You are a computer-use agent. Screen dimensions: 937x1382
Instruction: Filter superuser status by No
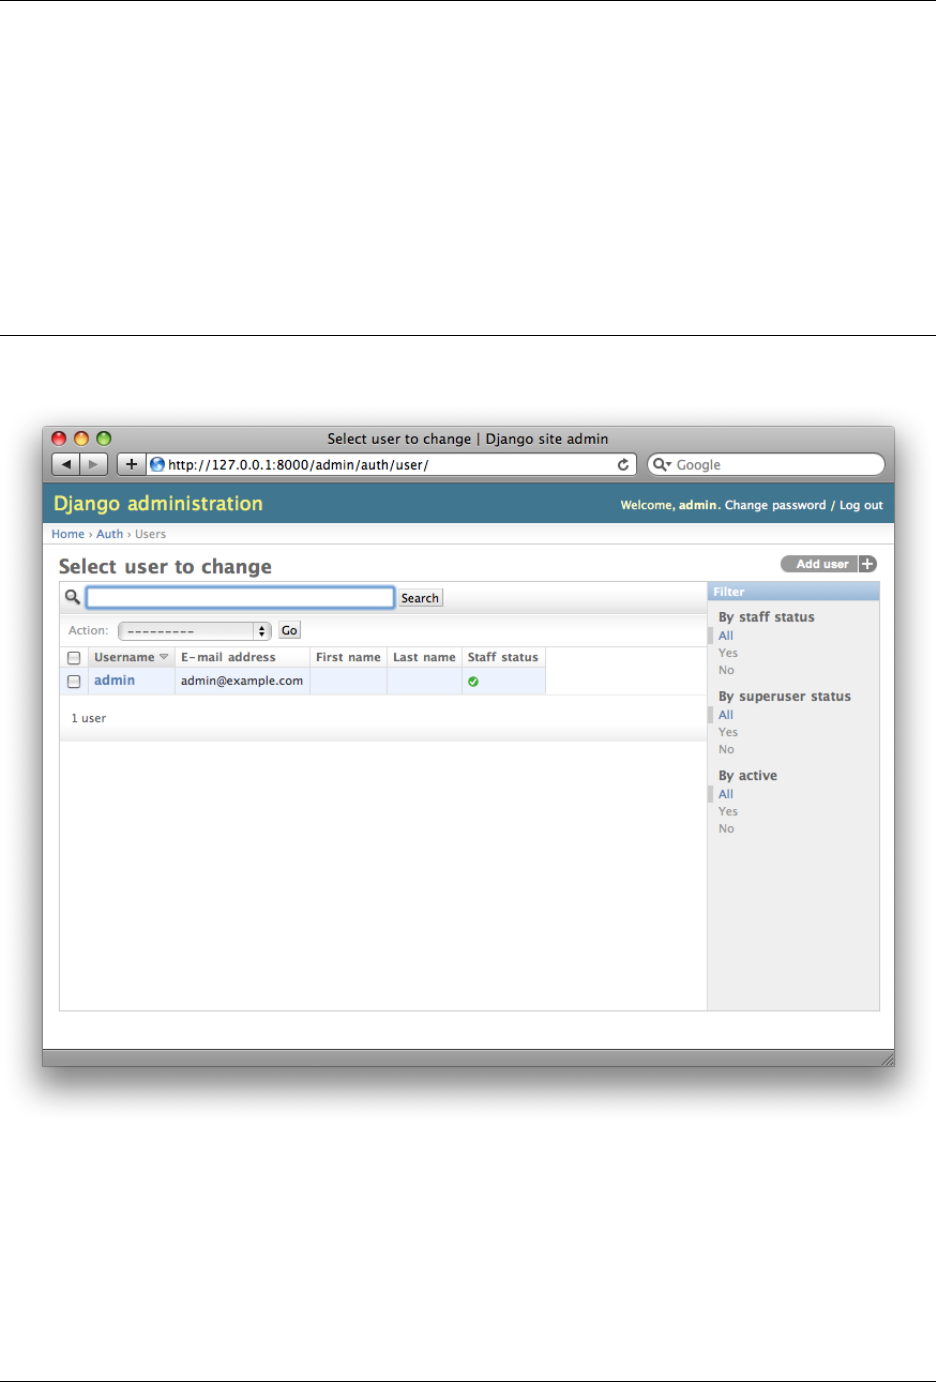[x=726, y=749]
